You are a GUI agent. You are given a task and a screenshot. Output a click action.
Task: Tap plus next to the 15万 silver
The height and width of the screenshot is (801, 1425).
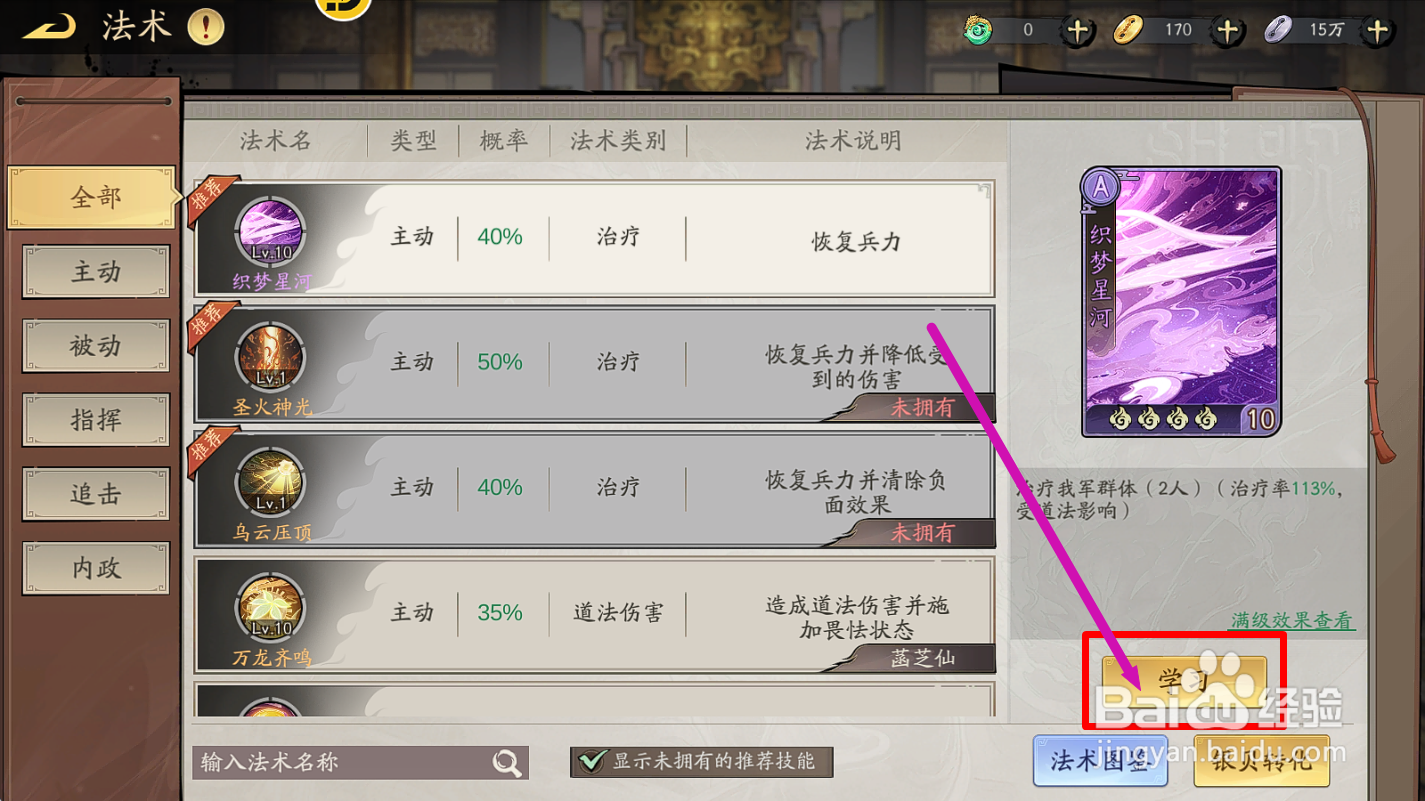1378,30
